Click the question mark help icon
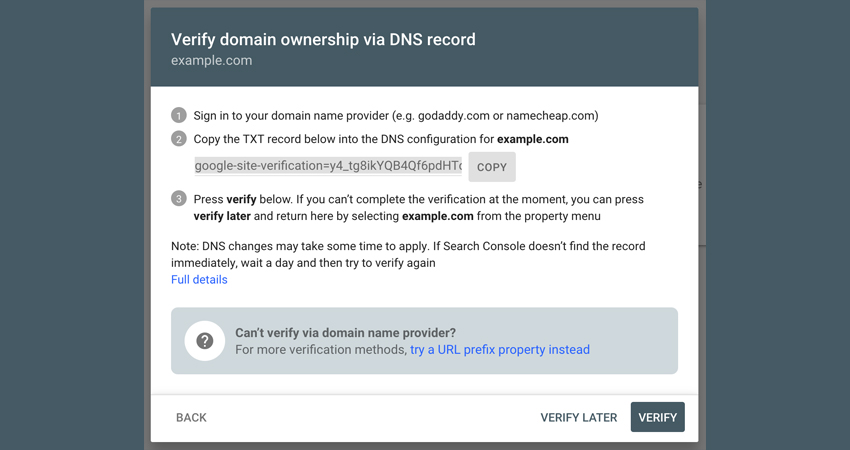This screenshot has height=450, width=850. 204,341
